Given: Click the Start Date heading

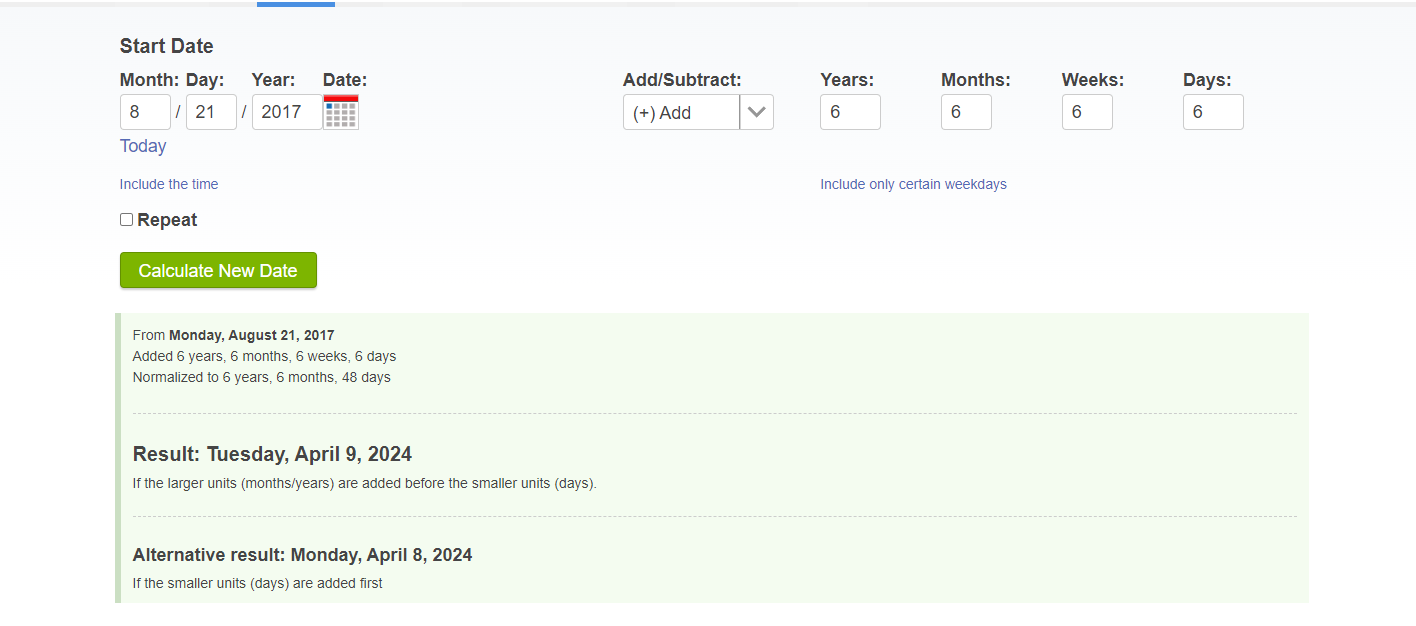Looking at the screenshot, I should (166, 46).
